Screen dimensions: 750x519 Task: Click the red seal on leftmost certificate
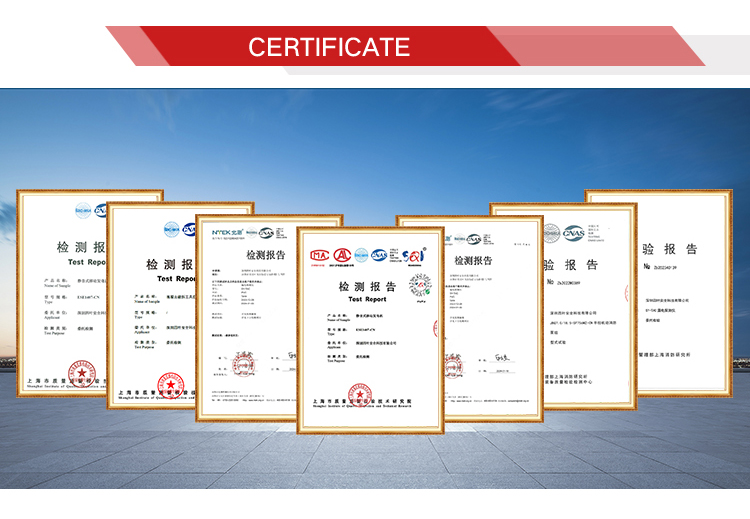[80, 372]
